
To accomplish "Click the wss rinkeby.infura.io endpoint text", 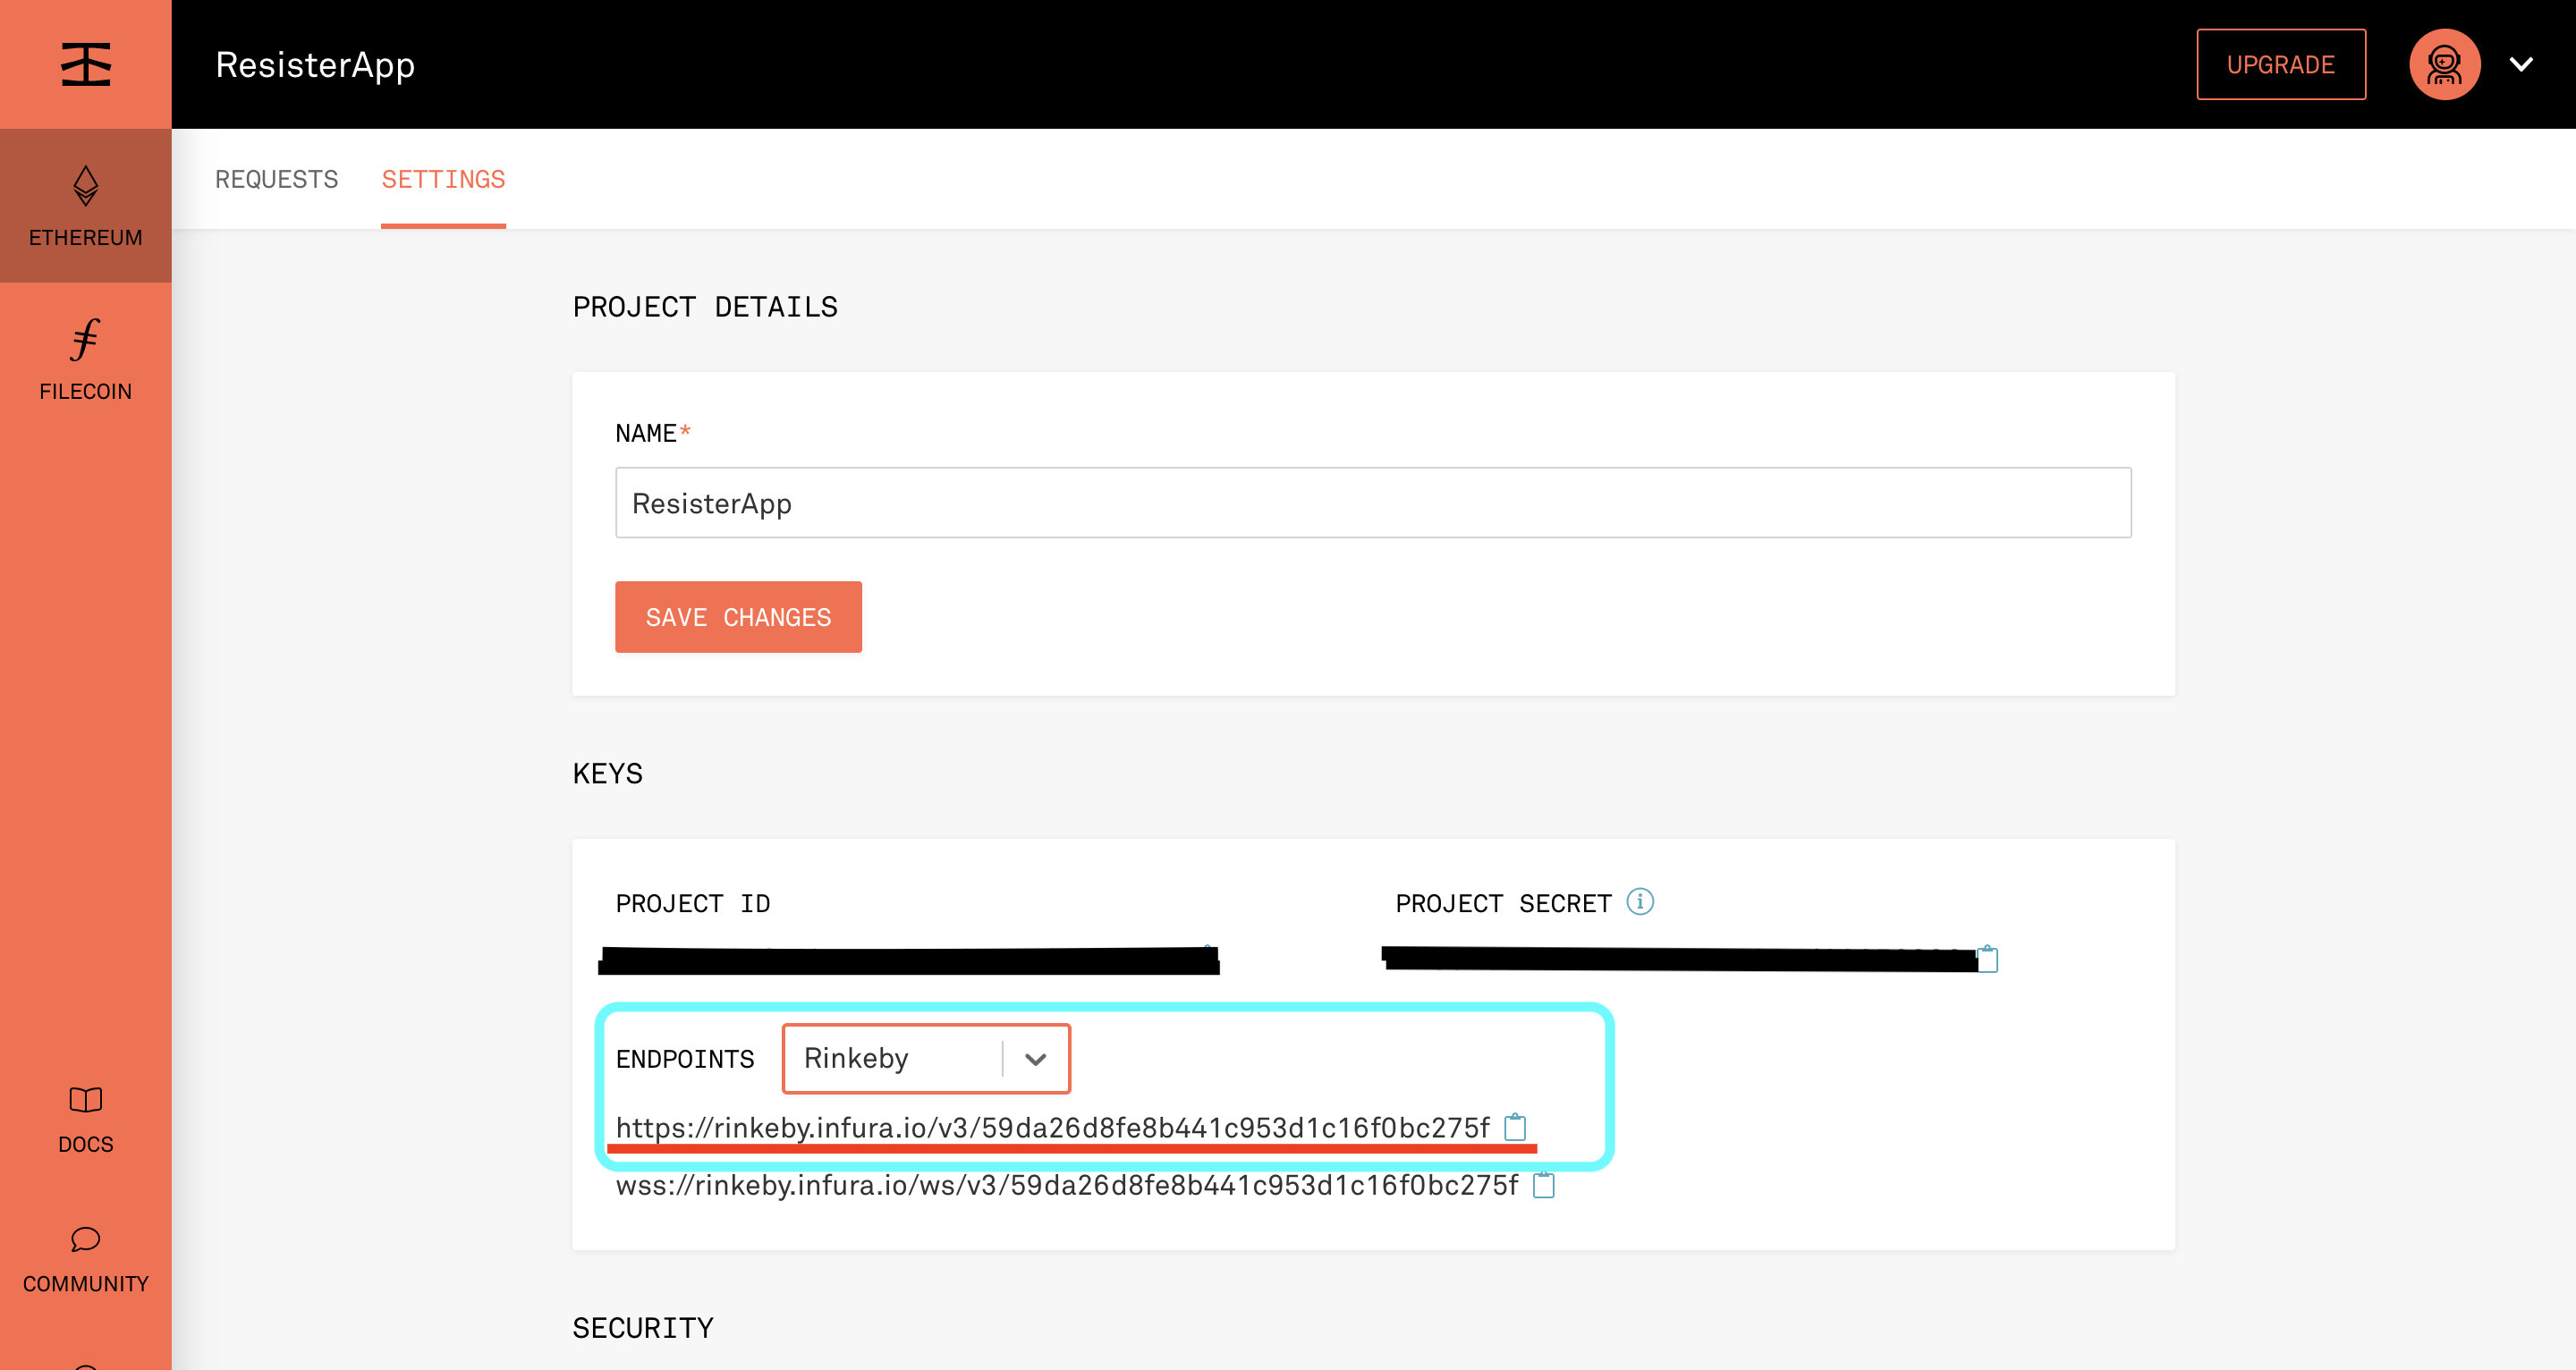I will click(x=1066, y=1185).
